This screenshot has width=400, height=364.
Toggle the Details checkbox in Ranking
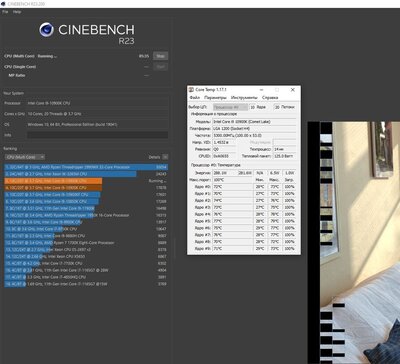pyautogui.click(x=165, y=157)
